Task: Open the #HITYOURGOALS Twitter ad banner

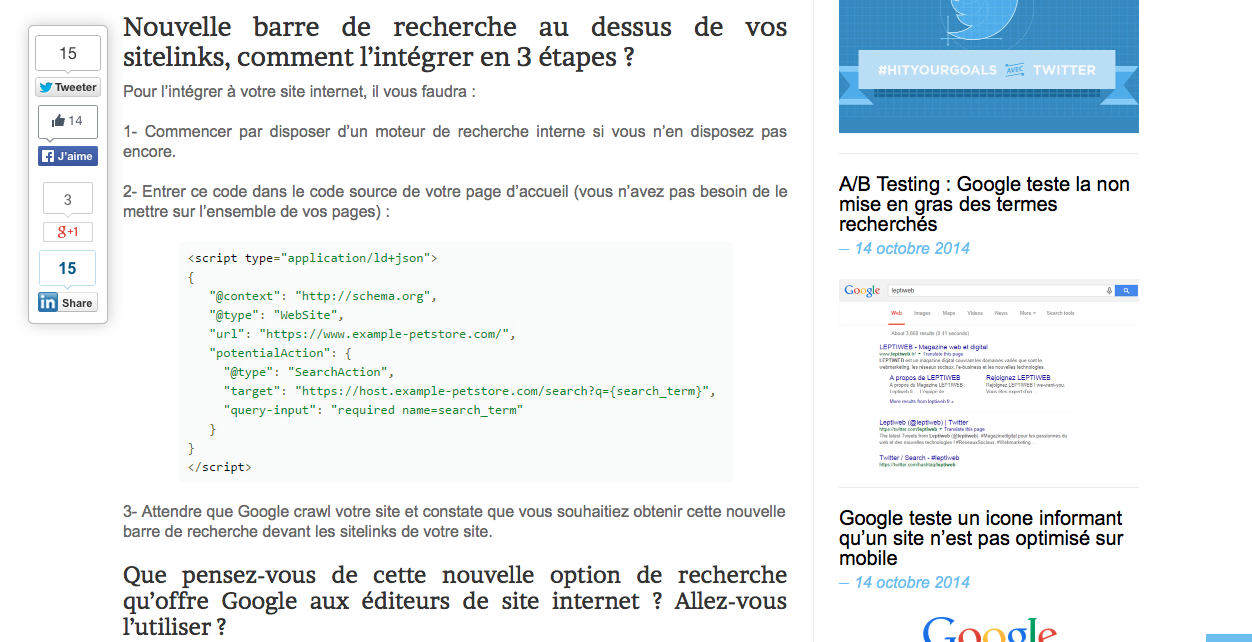Action: click(x=989, y=66)
